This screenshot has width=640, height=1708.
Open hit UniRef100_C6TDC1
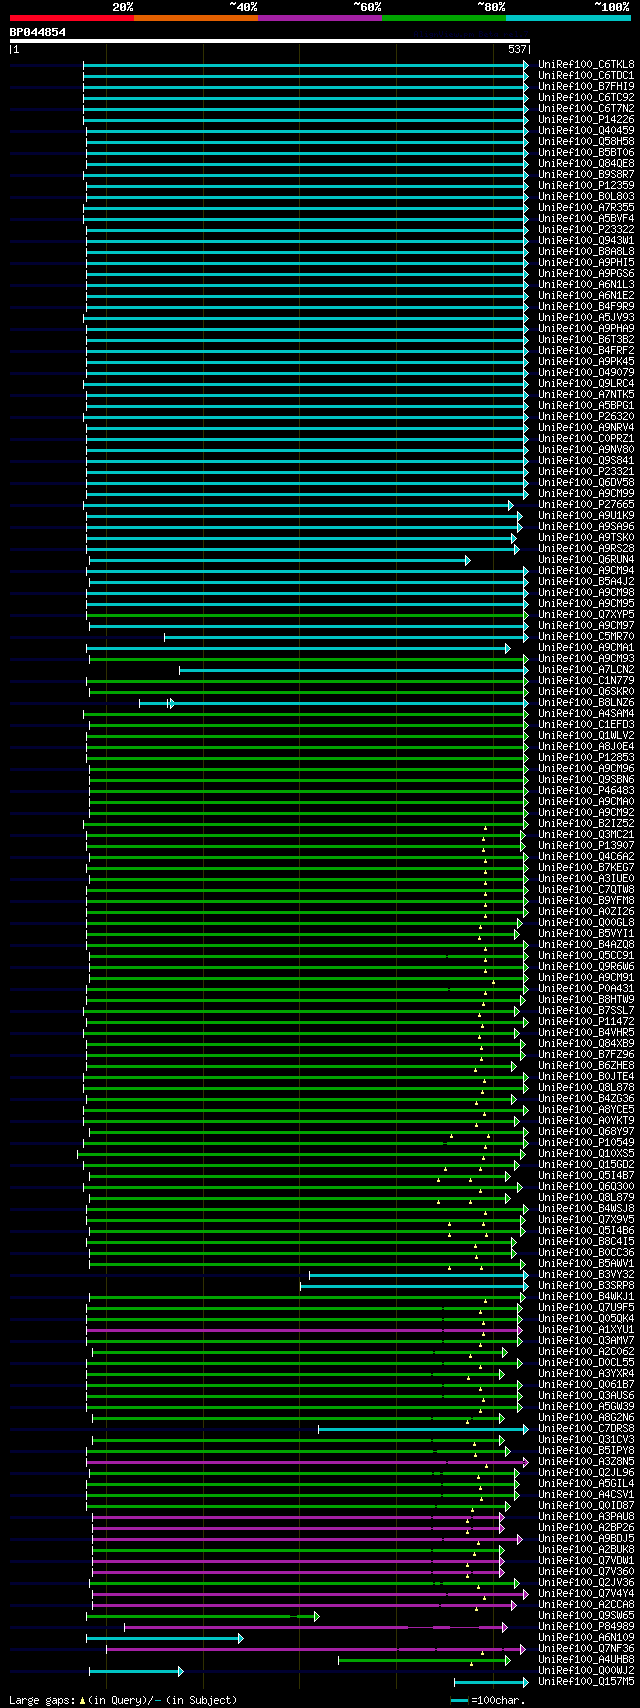pyautogui.click(x=586, y=75)
